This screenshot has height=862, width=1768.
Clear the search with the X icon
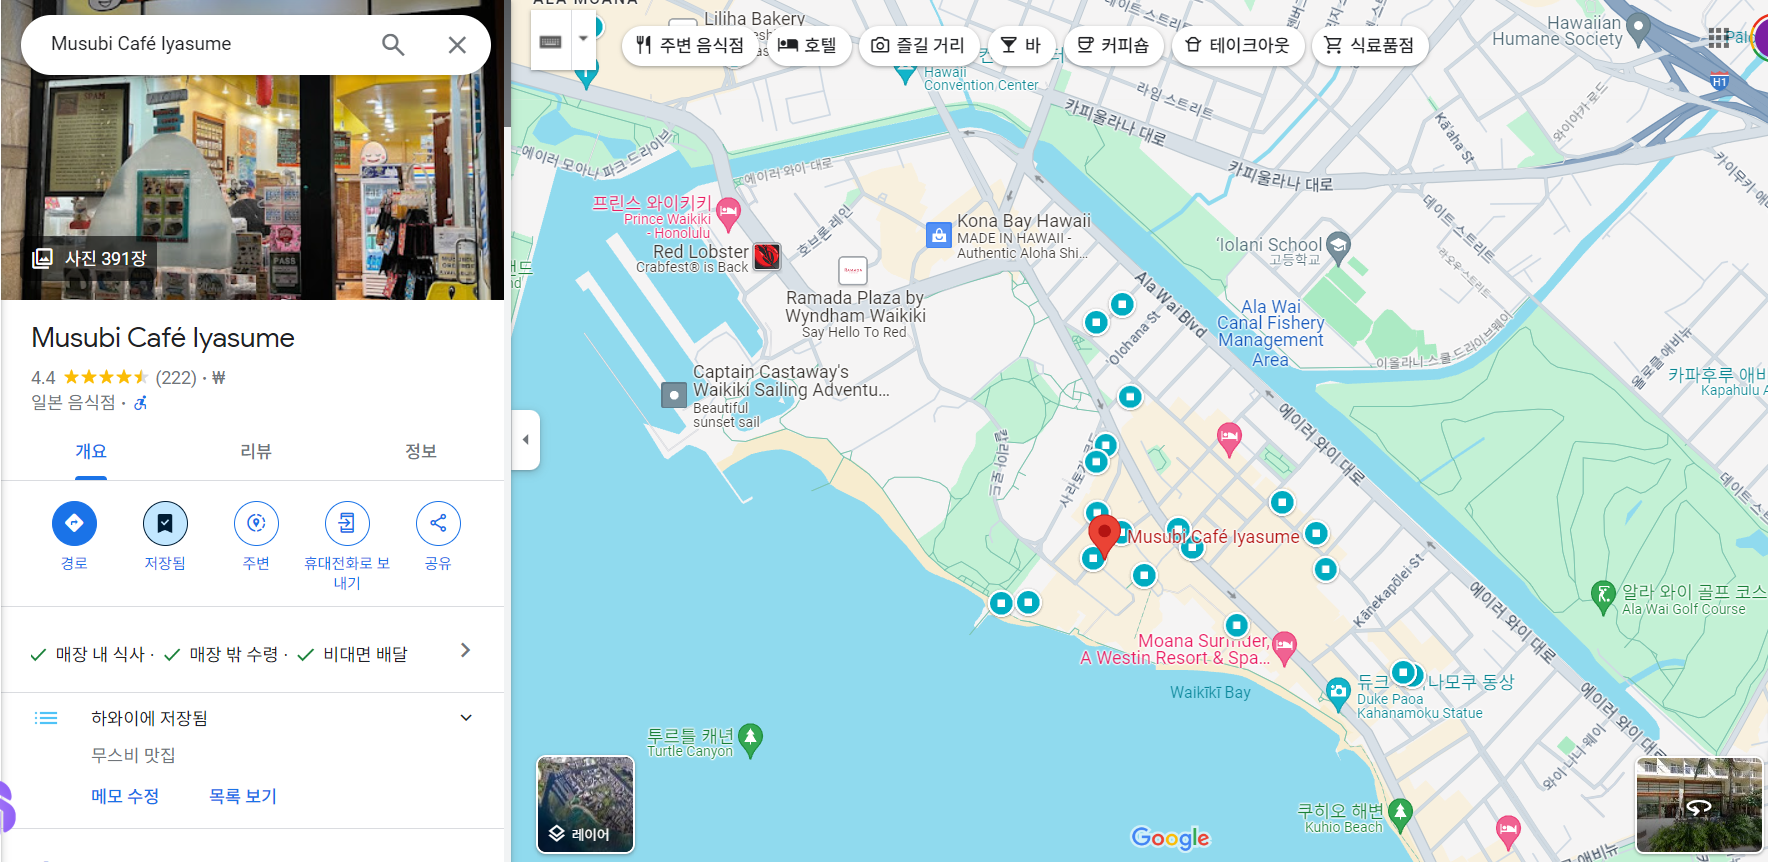coord(457,45)
